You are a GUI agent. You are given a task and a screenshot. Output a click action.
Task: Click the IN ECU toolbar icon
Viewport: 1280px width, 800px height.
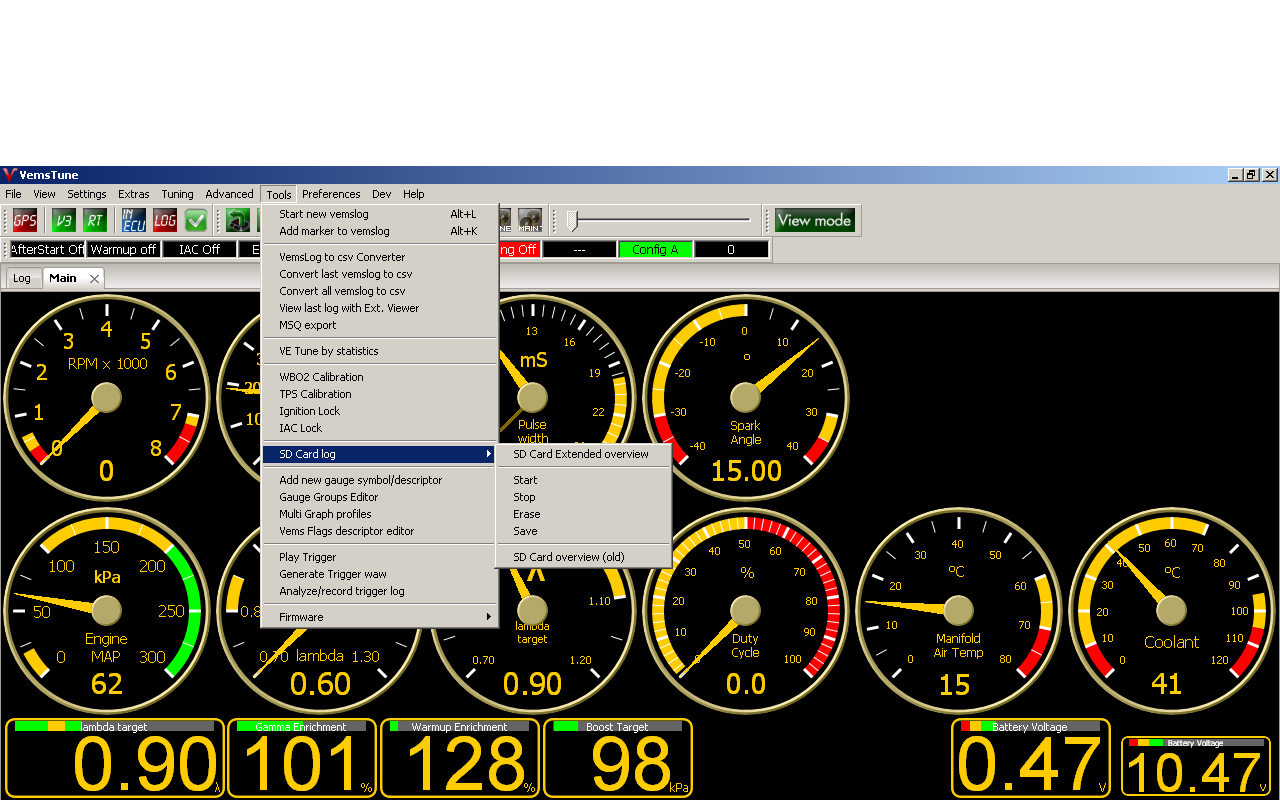(133, 220)
